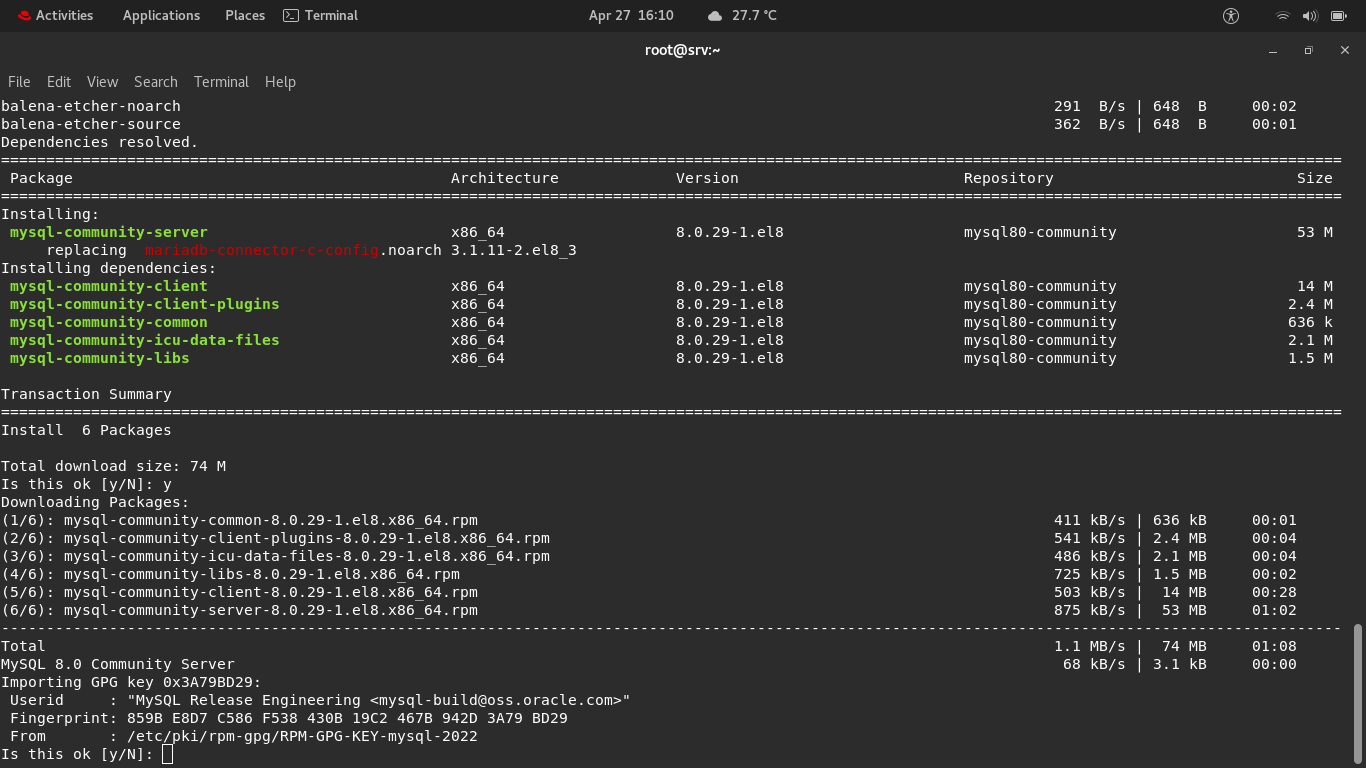This screenshot has height=768, width=1366.
Task: Click the volume speaker icon
Action: 1310,16
